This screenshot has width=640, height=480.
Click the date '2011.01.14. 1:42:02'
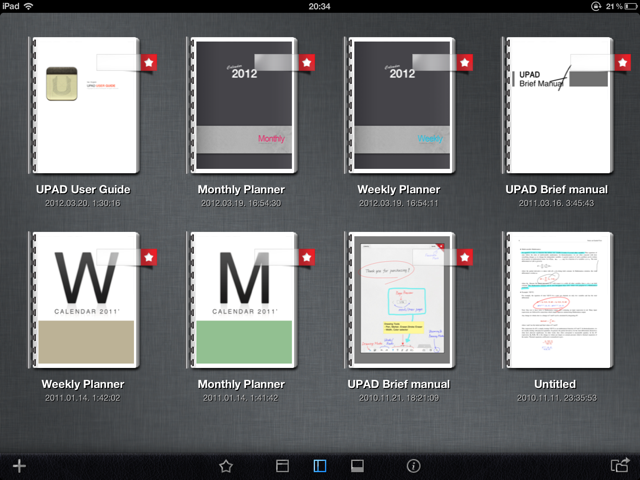[83, 398]
